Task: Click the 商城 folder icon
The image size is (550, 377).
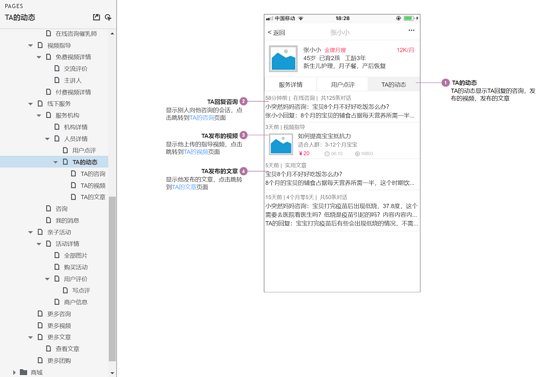Action: pos(24,372)
